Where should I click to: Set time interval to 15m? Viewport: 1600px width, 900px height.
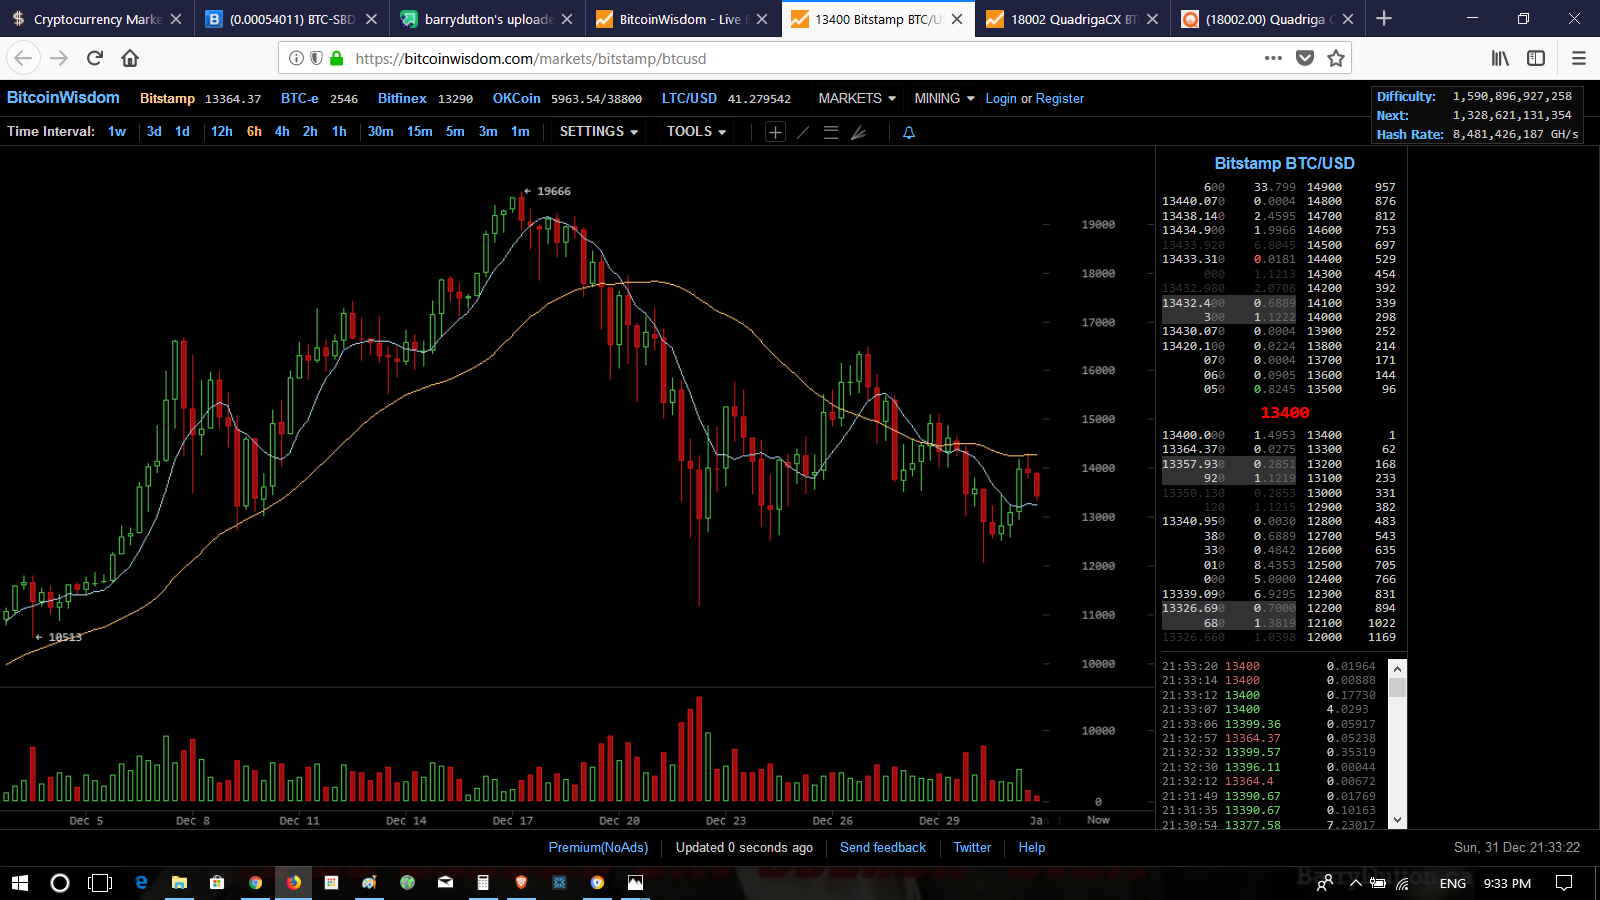coord(419,131)
